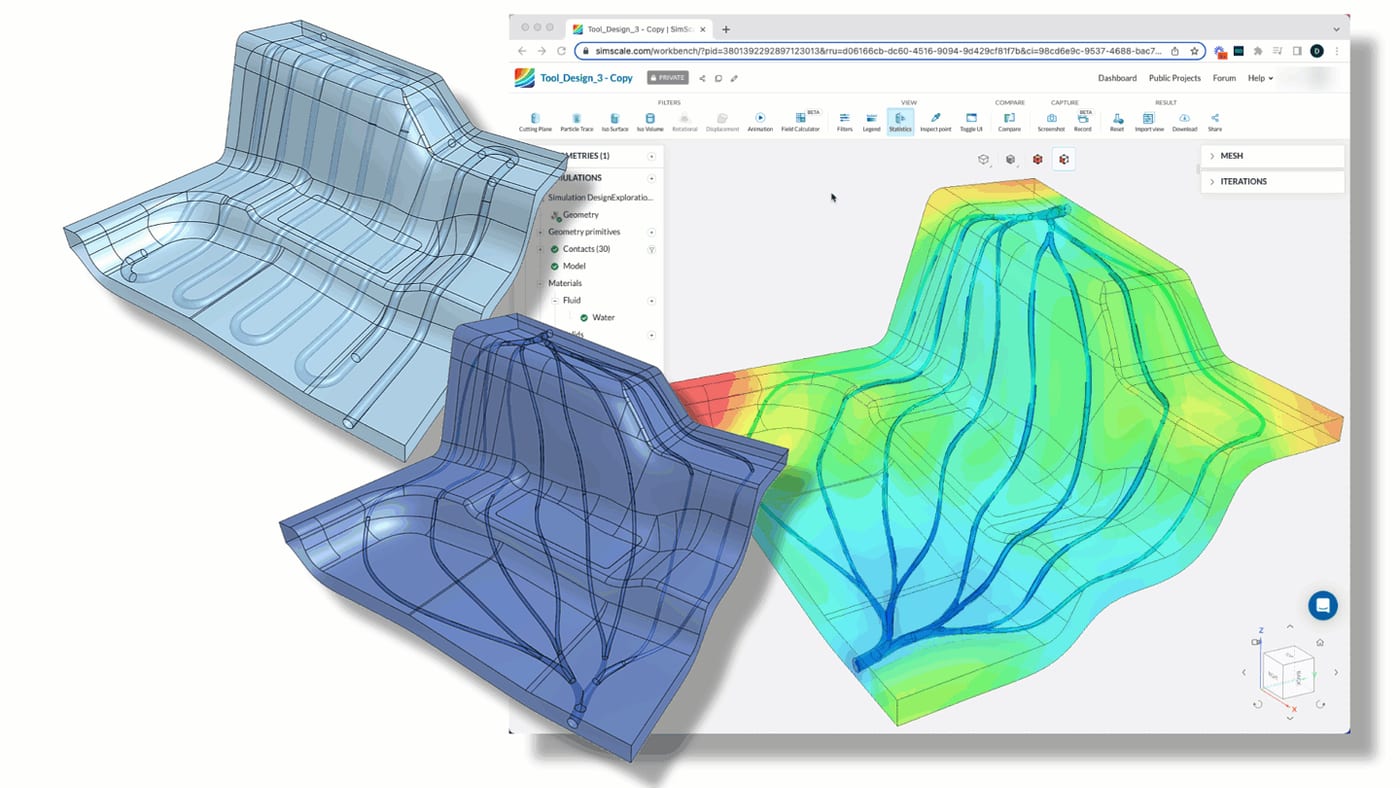Take a Screenshot of the viewer
The width and height of the screenshot is (1400, 788).
click(x=1051, y=122)
